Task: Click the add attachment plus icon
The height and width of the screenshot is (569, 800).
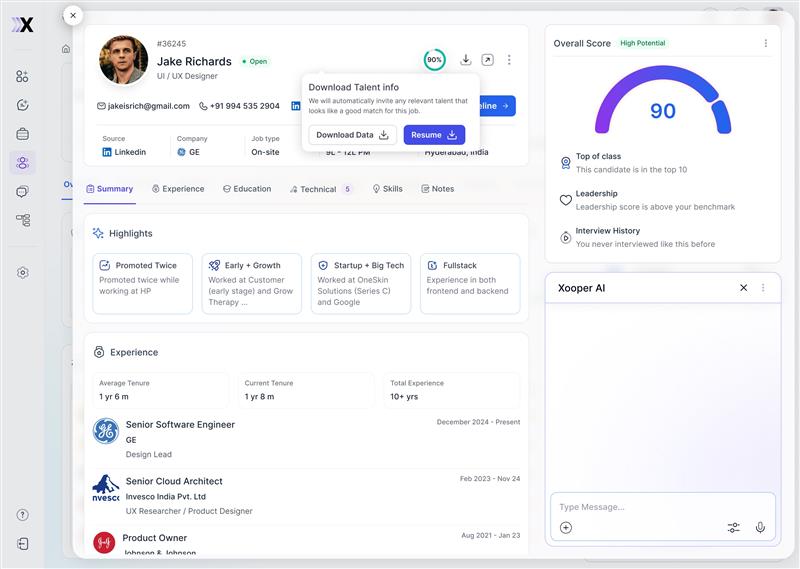Action: coord(566,528)
